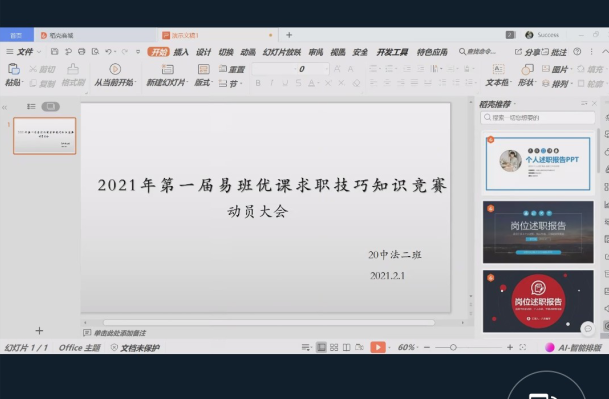Click the 文档未保护 status indicator
Image resolution: width=609 pixels, height=399 pixels.
click(135, 347)
